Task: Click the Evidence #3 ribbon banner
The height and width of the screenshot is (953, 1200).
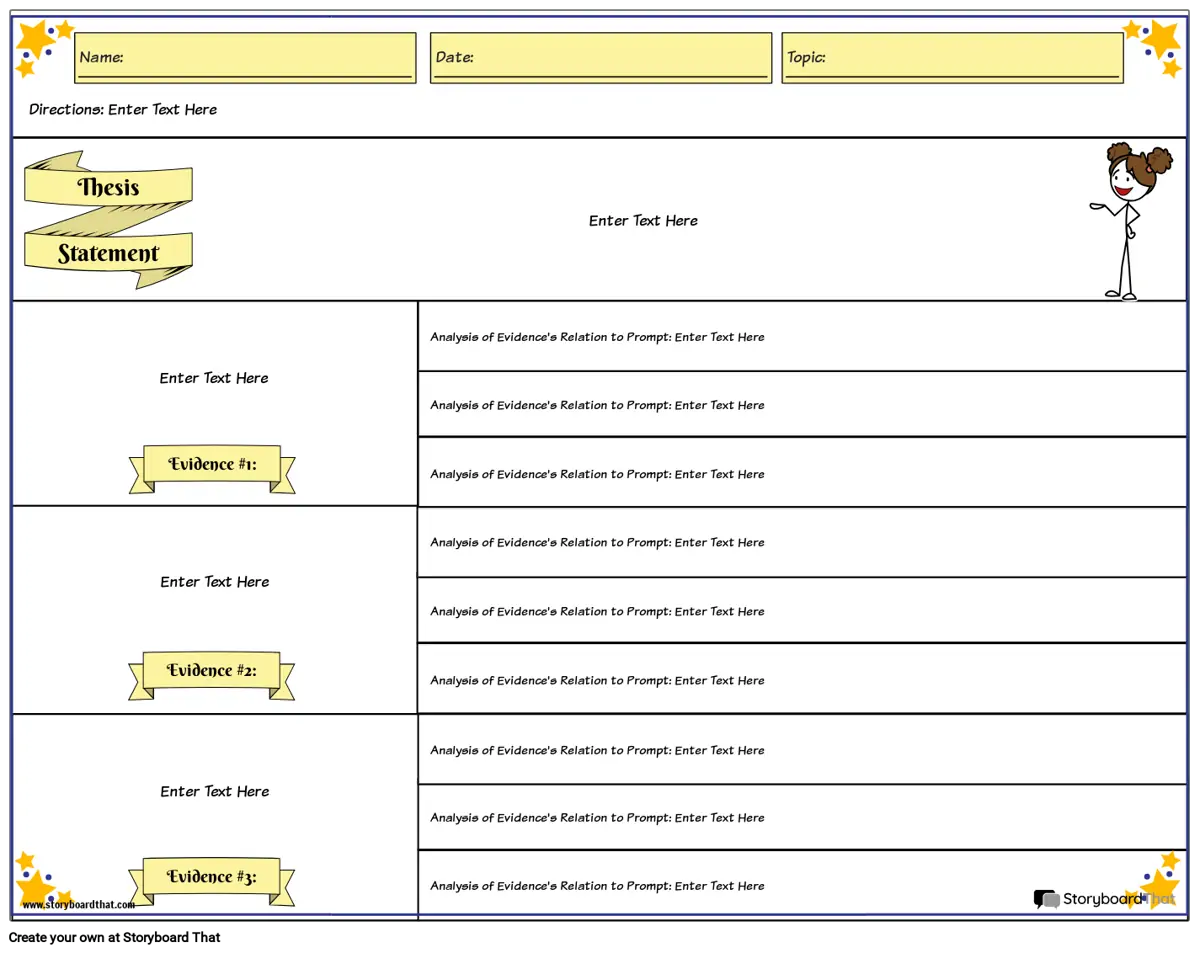Action: coord(212,877)
